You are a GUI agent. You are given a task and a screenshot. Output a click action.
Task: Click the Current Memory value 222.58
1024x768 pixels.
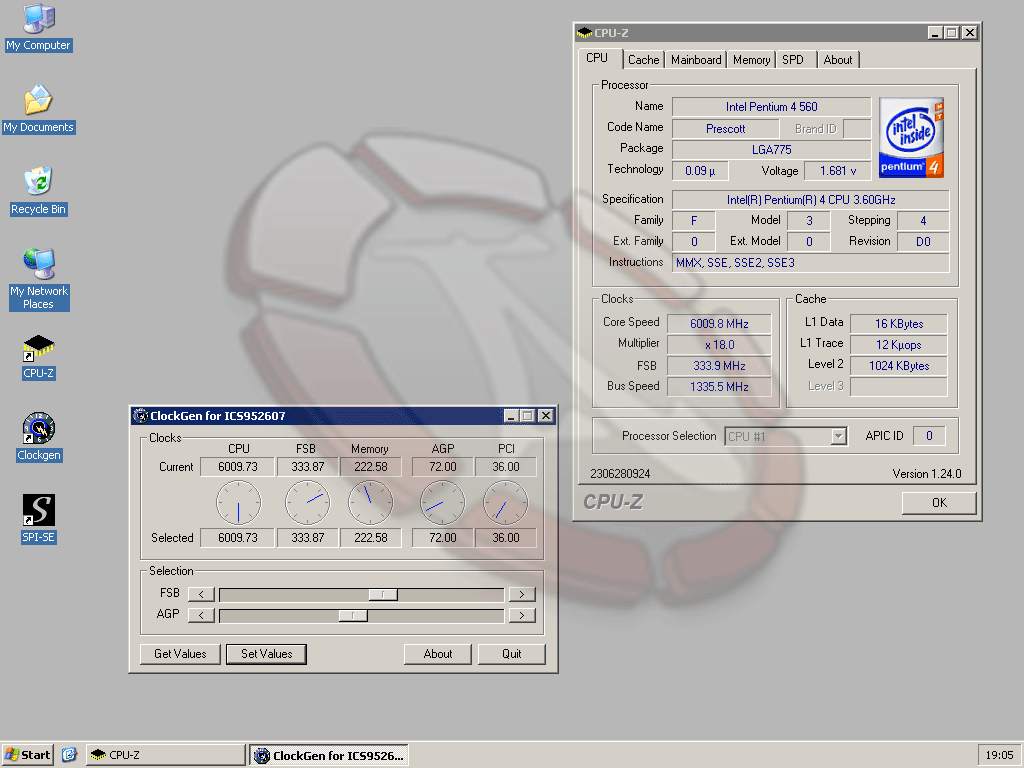tap(371, 467)
